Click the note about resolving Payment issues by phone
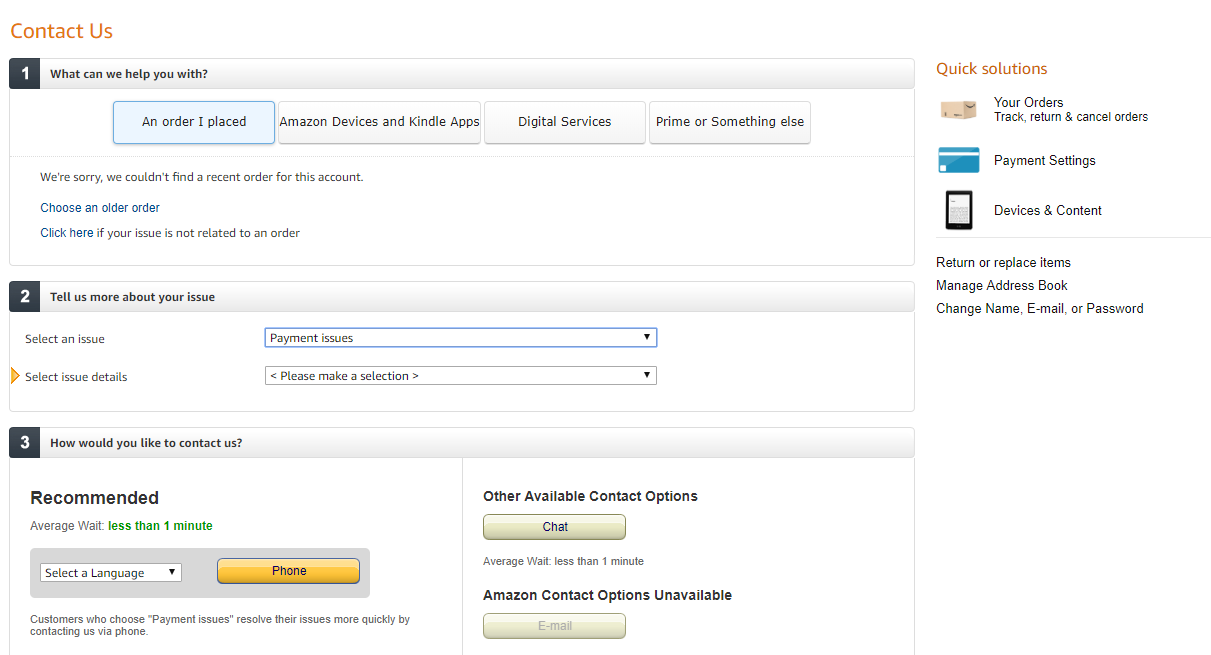The height and width of the screenshot is (655, 1211). pos(220,625)
